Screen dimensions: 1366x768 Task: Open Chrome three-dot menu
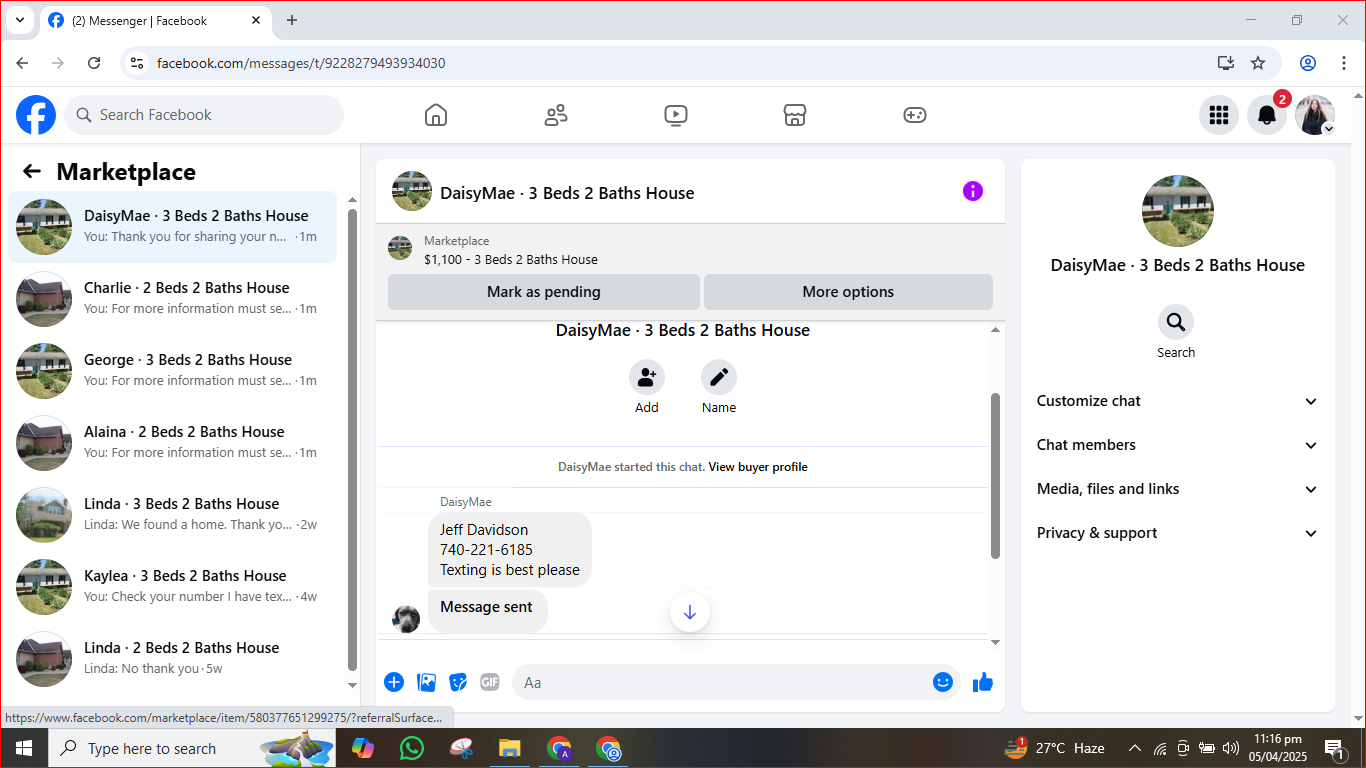pos(1344,63)
